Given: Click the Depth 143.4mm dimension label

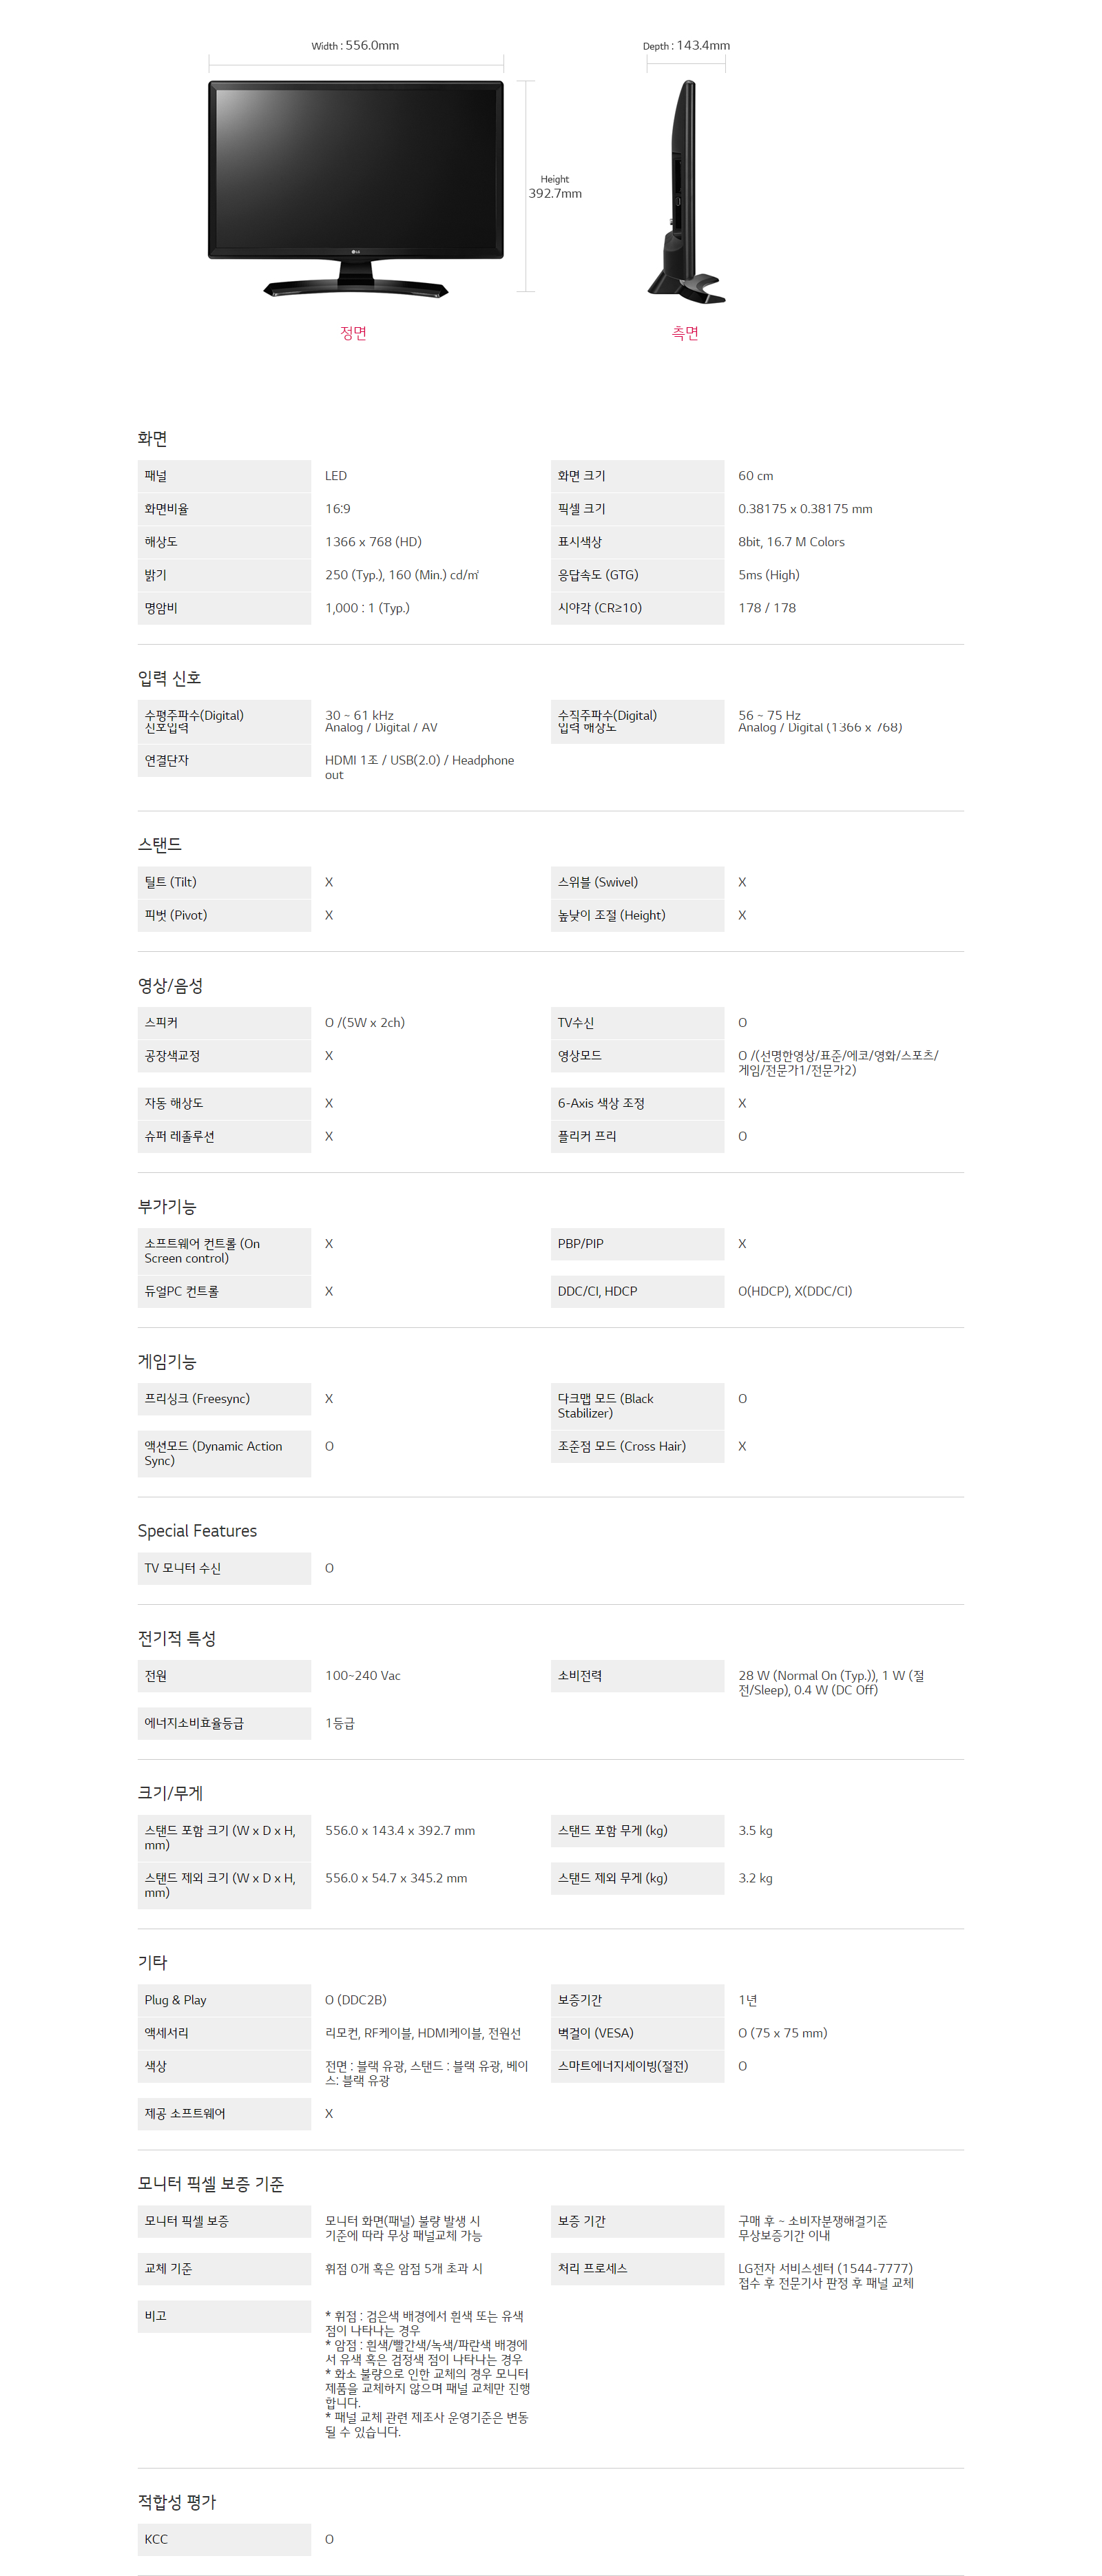Looking at the screenshot, I should click(686, 46).
